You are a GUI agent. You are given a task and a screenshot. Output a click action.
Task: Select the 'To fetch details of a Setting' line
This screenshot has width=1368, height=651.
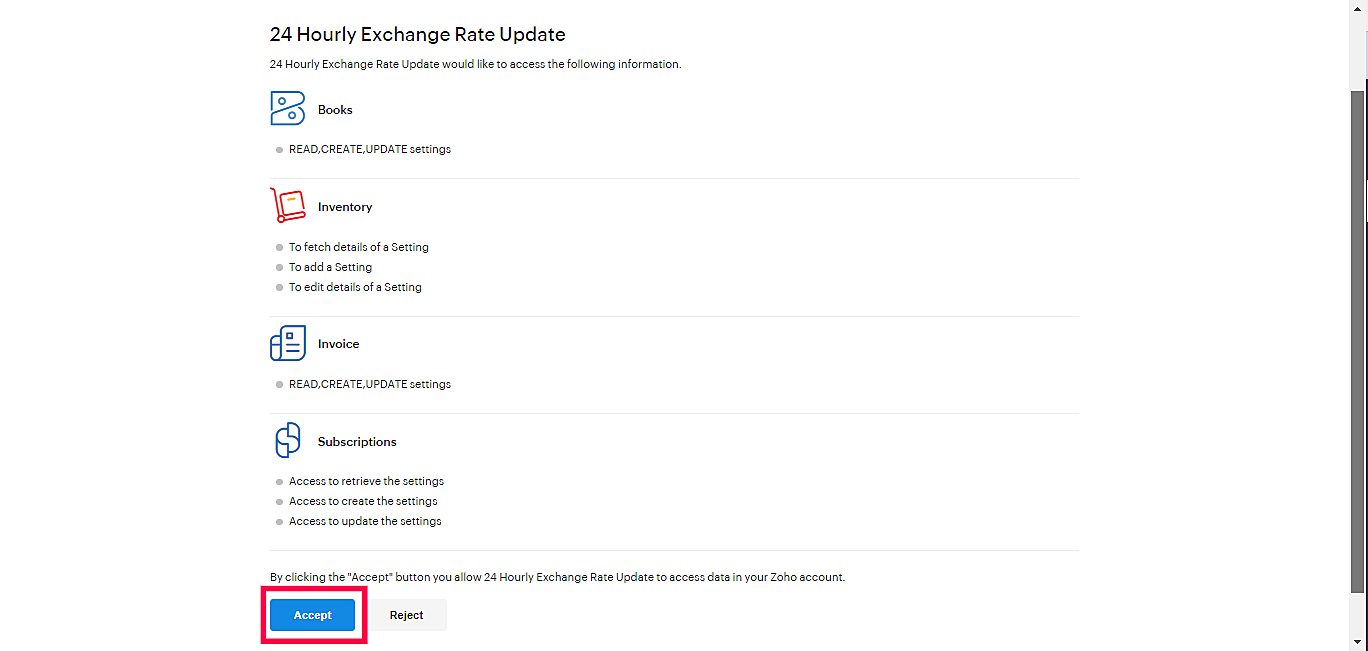tap(359, 247)
